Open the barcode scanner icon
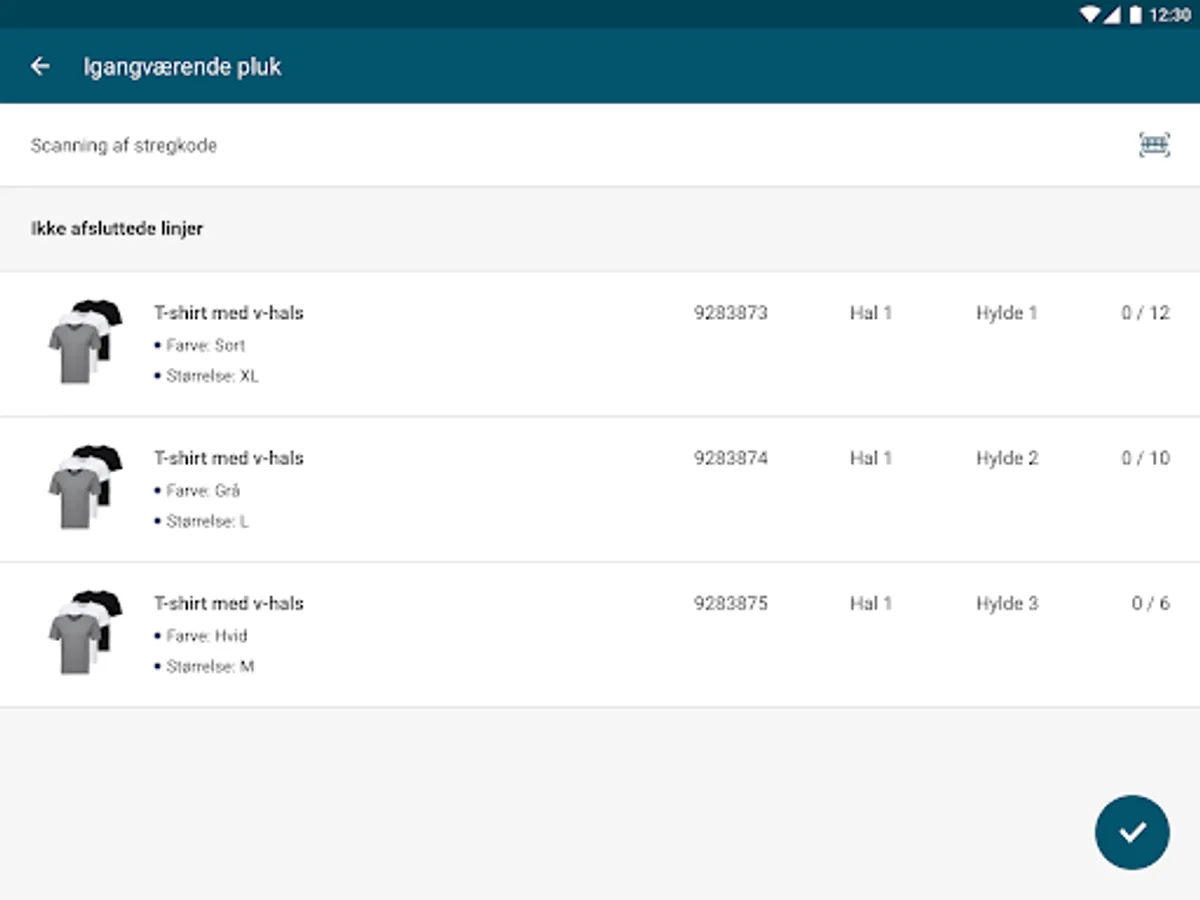 [1154, 146]
